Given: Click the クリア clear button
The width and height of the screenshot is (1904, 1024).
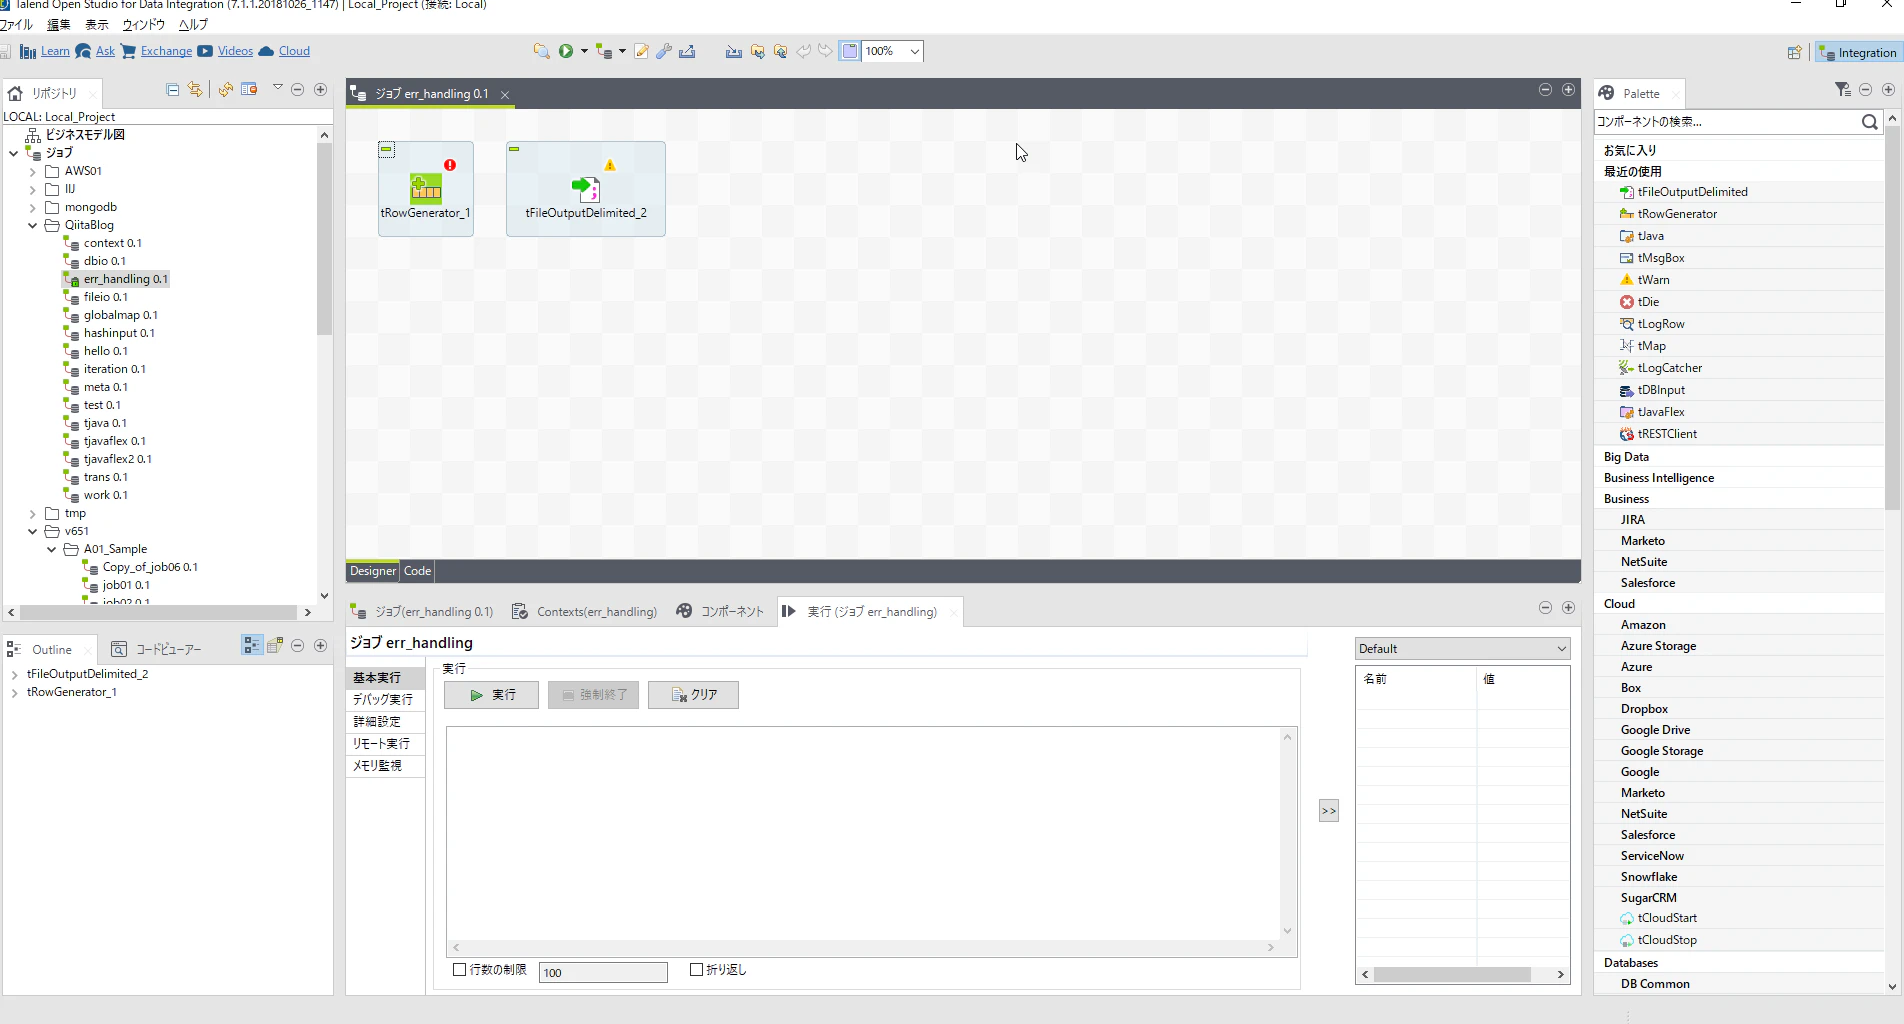Looking at the screenshot, I should [693, 695].
